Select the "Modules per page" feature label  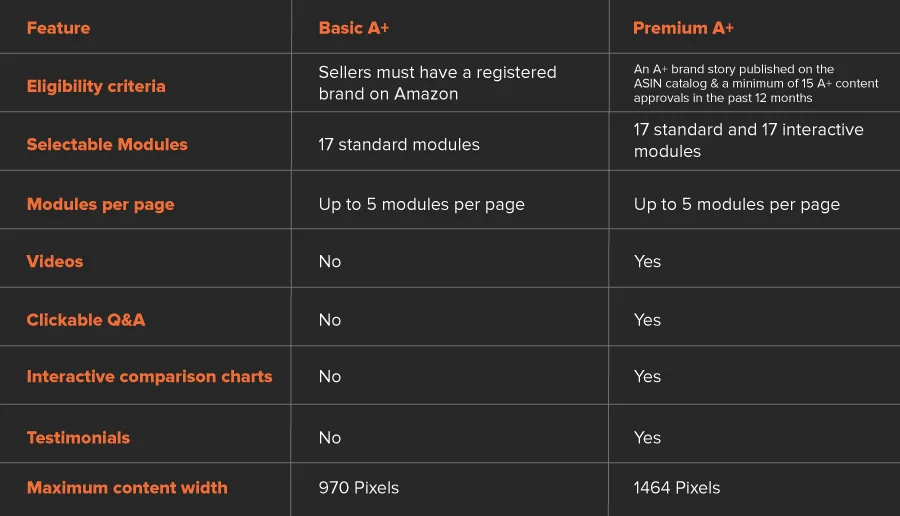point(100,204)
